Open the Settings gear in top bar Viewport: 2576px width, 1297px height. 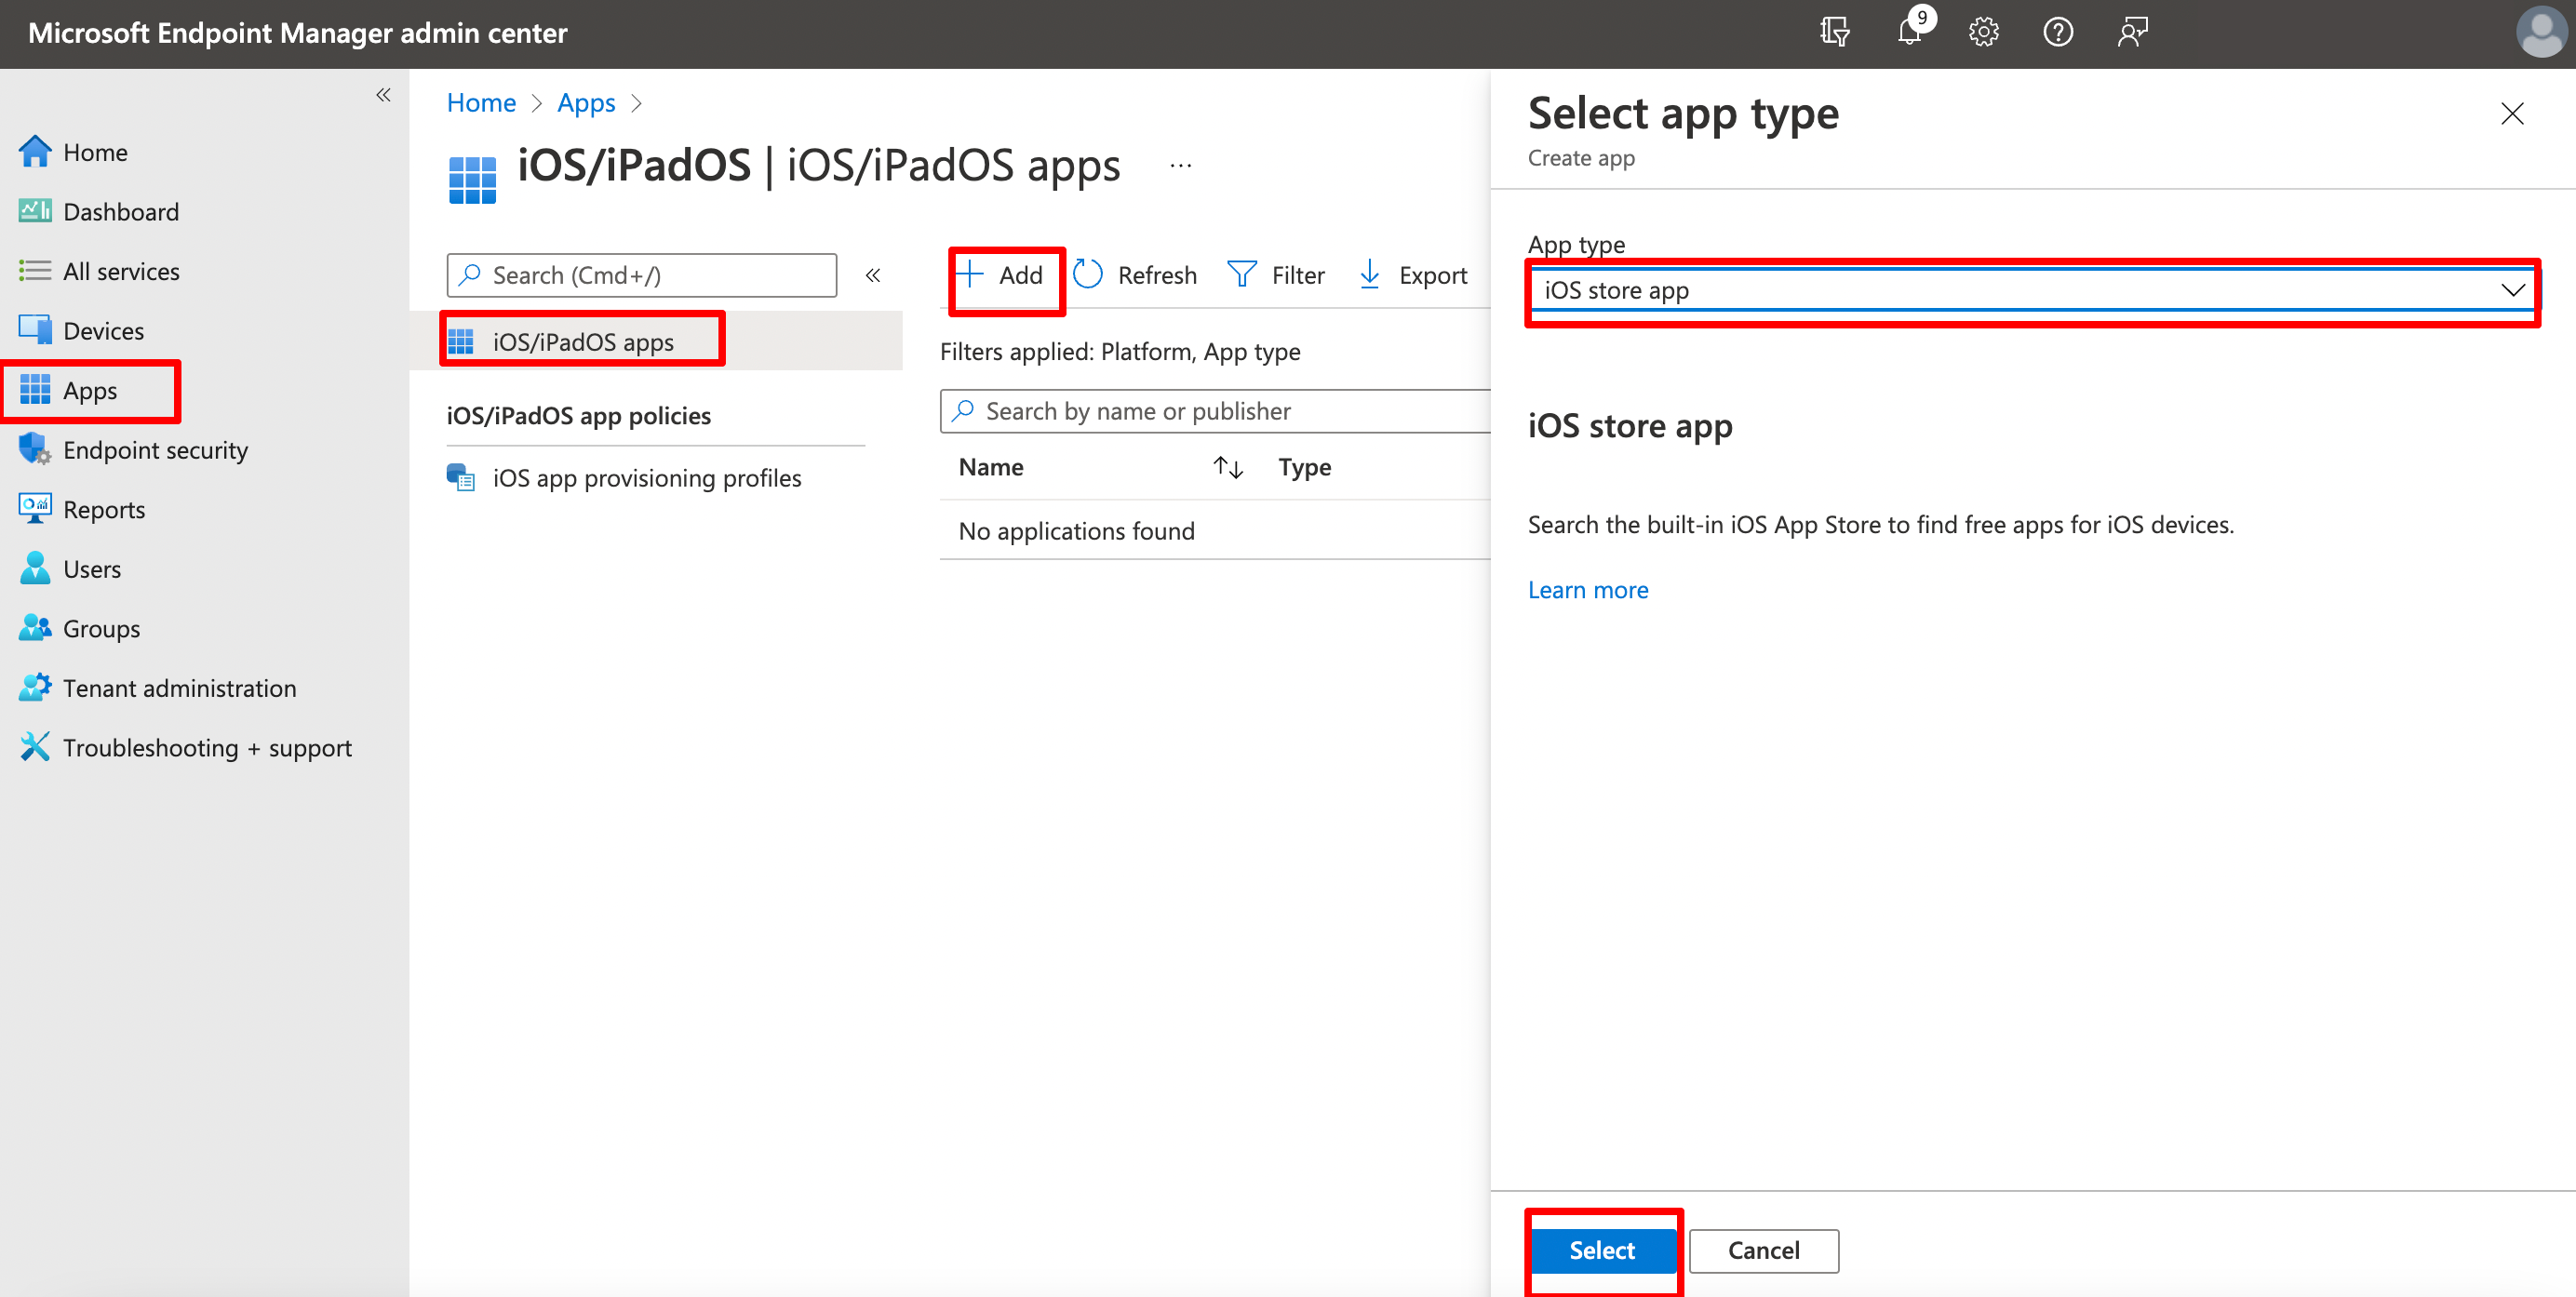[1983, 32]
